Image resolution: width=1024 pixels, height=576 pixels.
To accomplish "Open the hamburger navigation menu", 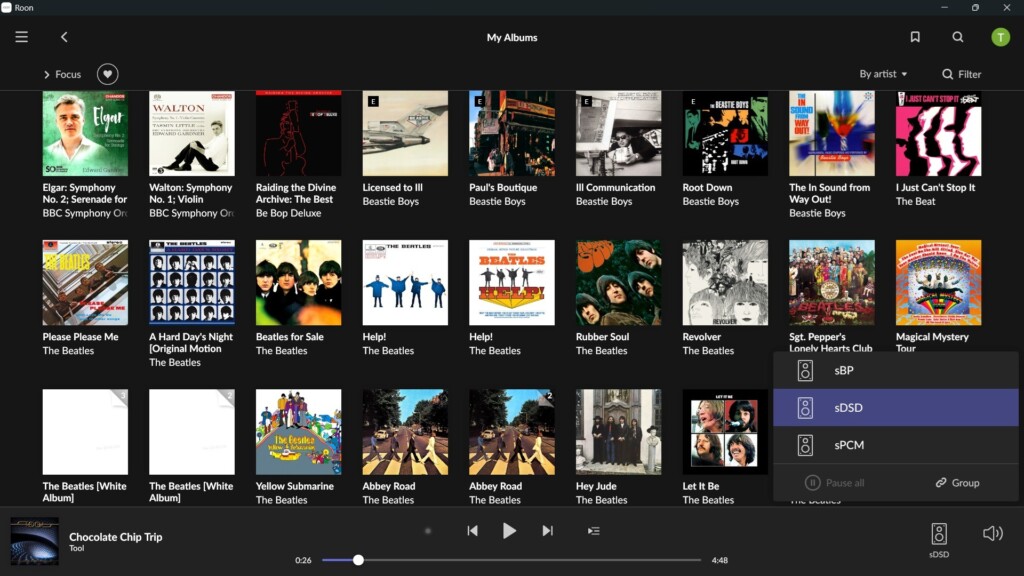I will (22, 37).
